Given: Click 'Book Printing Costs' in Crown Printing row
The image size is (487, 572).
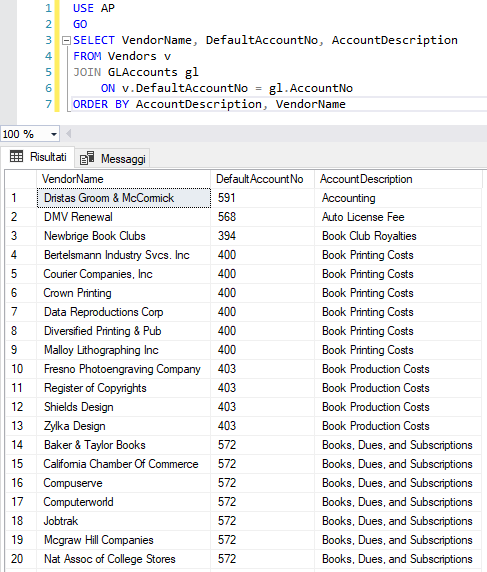Looking at the screenshot, I should [x=398, y=293].
